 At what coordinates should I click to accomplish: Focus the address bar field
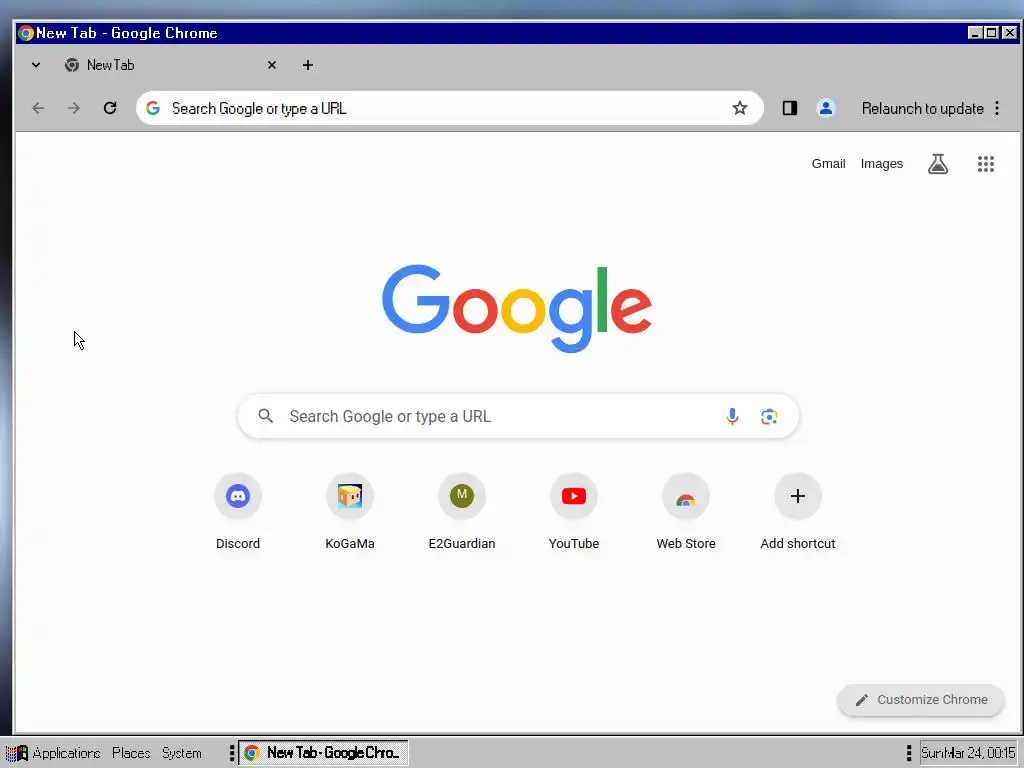[449, 108]
